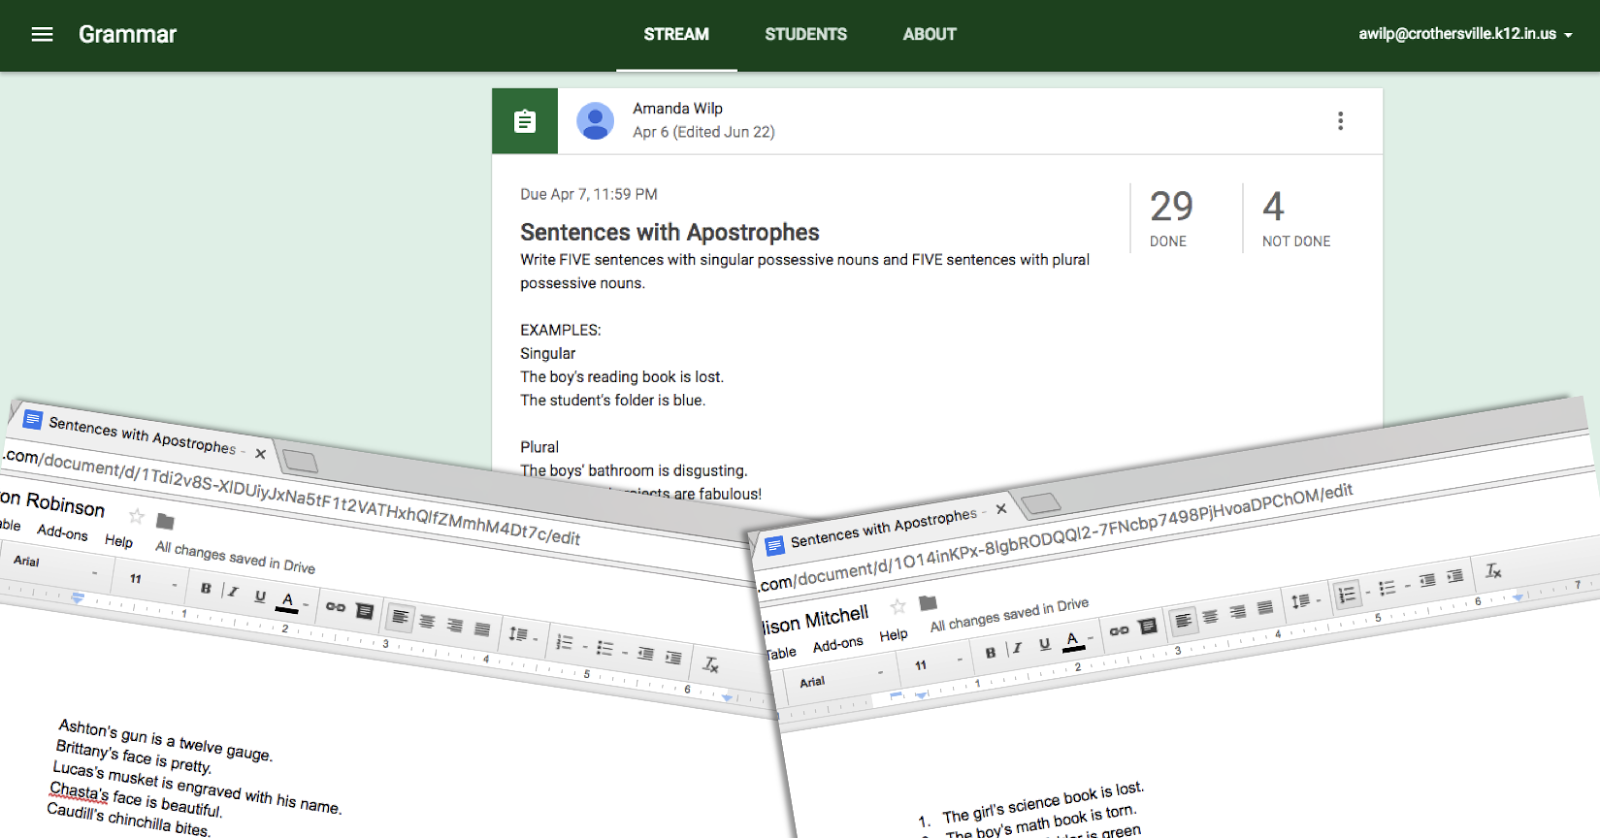This screenshot has height=838, width=1600.
Task: Click decrease indent in Mitchell's document
Action: click(1427, 580)
